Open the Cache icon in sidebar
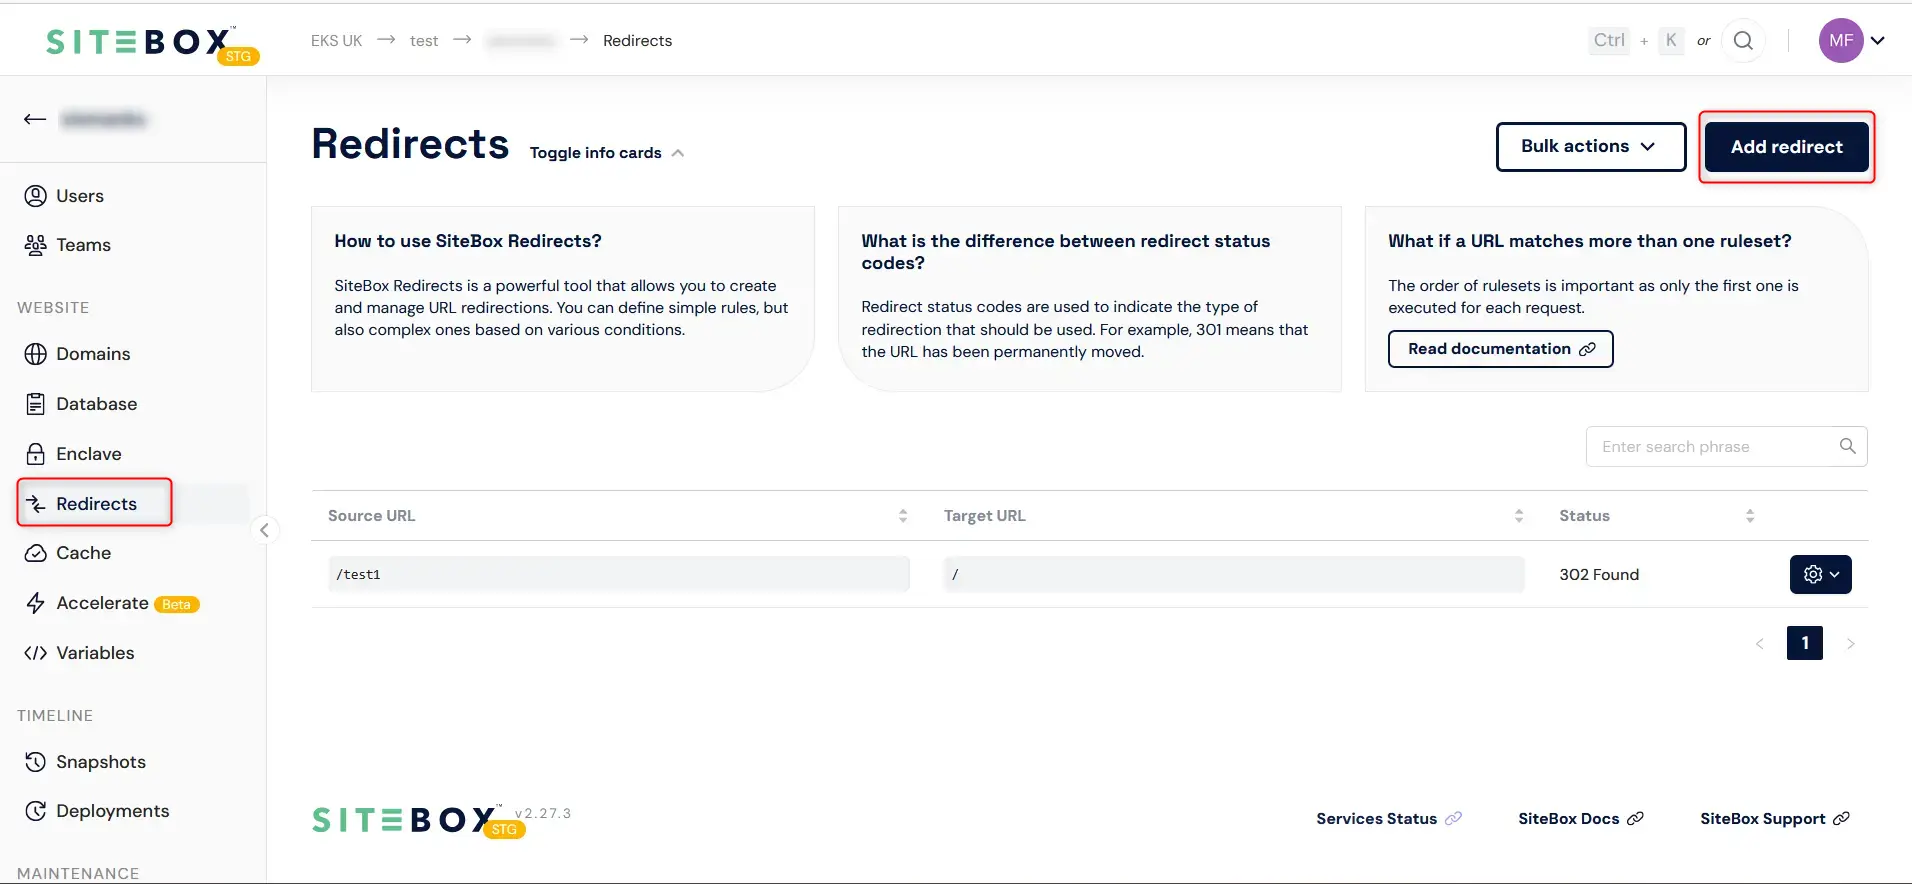 (36, 553)
